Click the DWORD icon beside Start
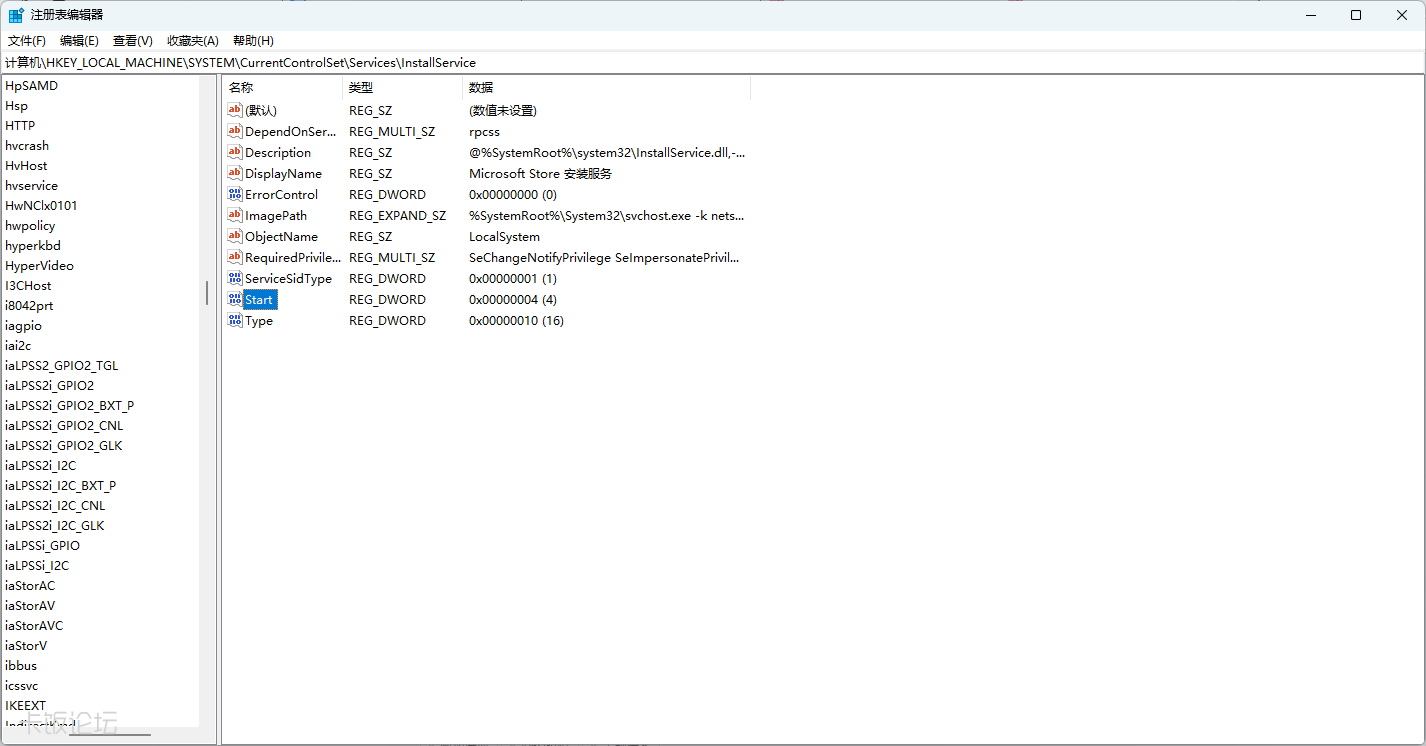This screenshot has height=746, width=1426. pyautogui.click(x=235, y=299)
